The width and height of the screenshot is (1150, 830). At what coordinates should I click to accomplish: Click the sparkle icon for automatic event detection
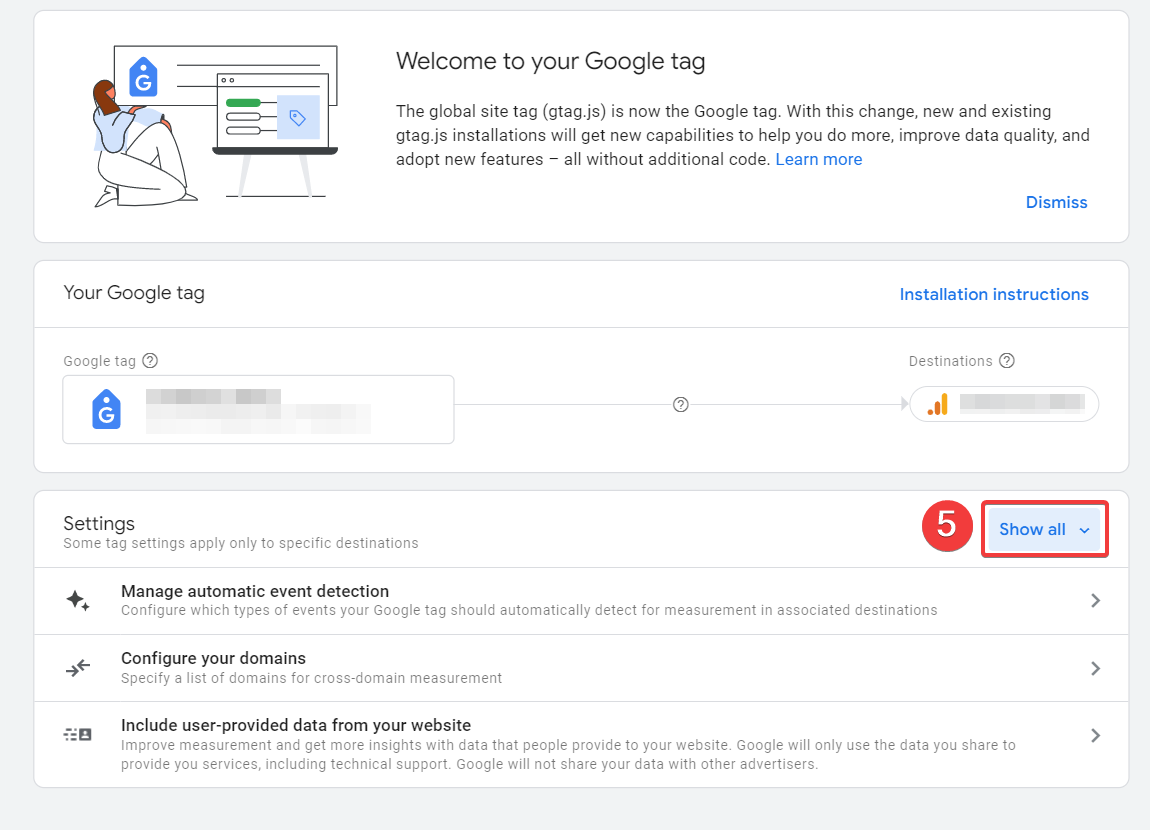click(x=78, y=601)
